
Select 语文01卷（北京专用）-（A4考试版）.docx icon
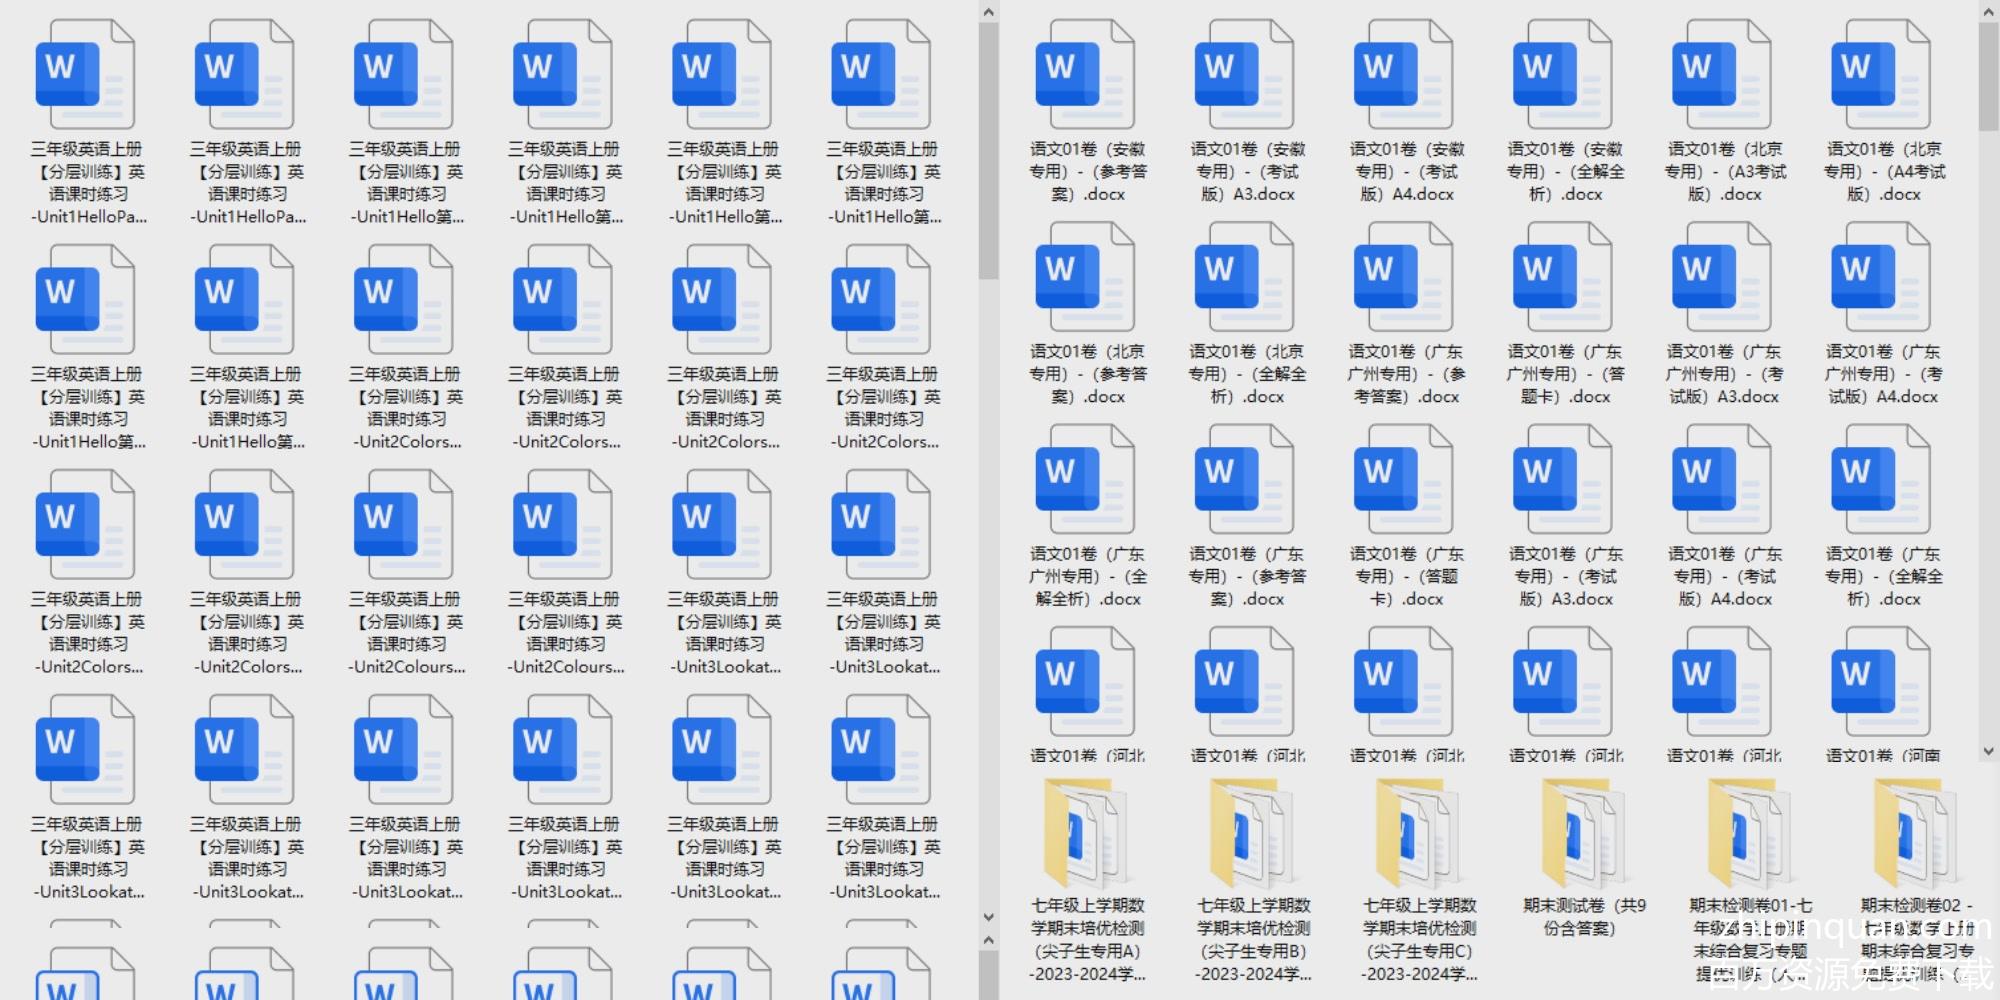tap(1881, 75)
